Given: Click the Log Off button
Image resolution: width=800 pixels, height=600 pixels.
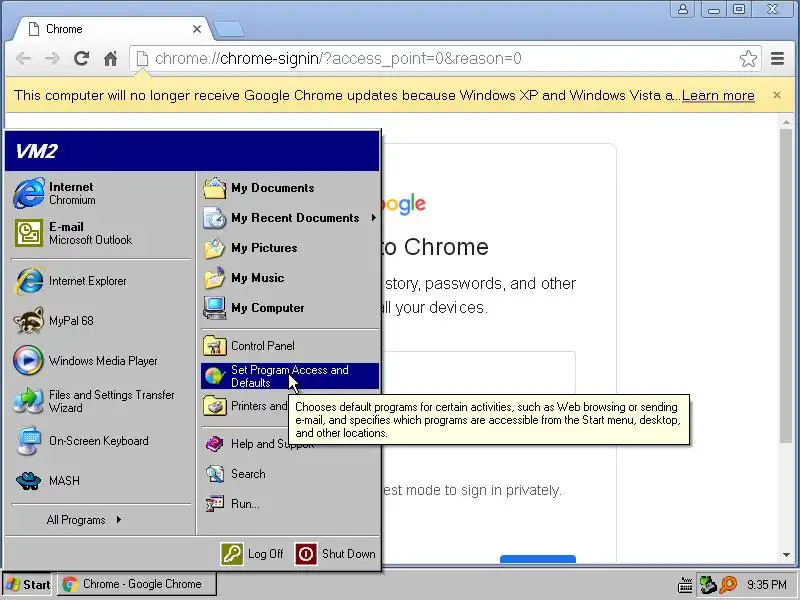Looking at the screenshot, I should click(x=252, y=554).
